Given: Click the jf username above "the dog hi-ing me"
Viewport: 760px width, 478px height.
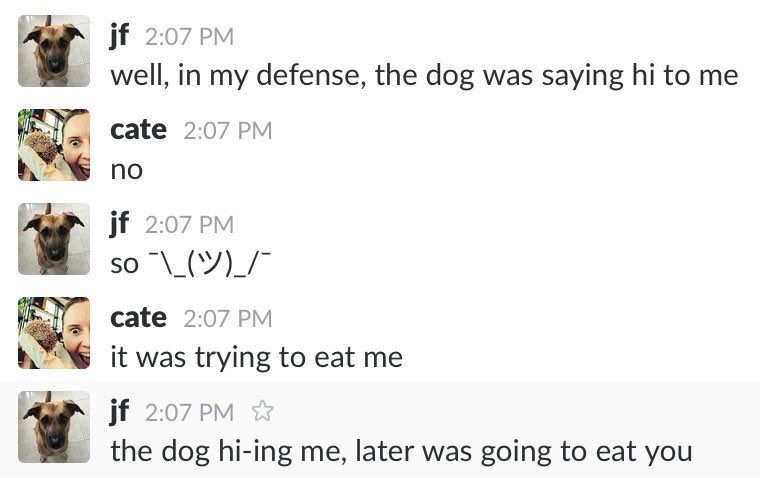Looking at the screenshot, I should tap(120, 412).
